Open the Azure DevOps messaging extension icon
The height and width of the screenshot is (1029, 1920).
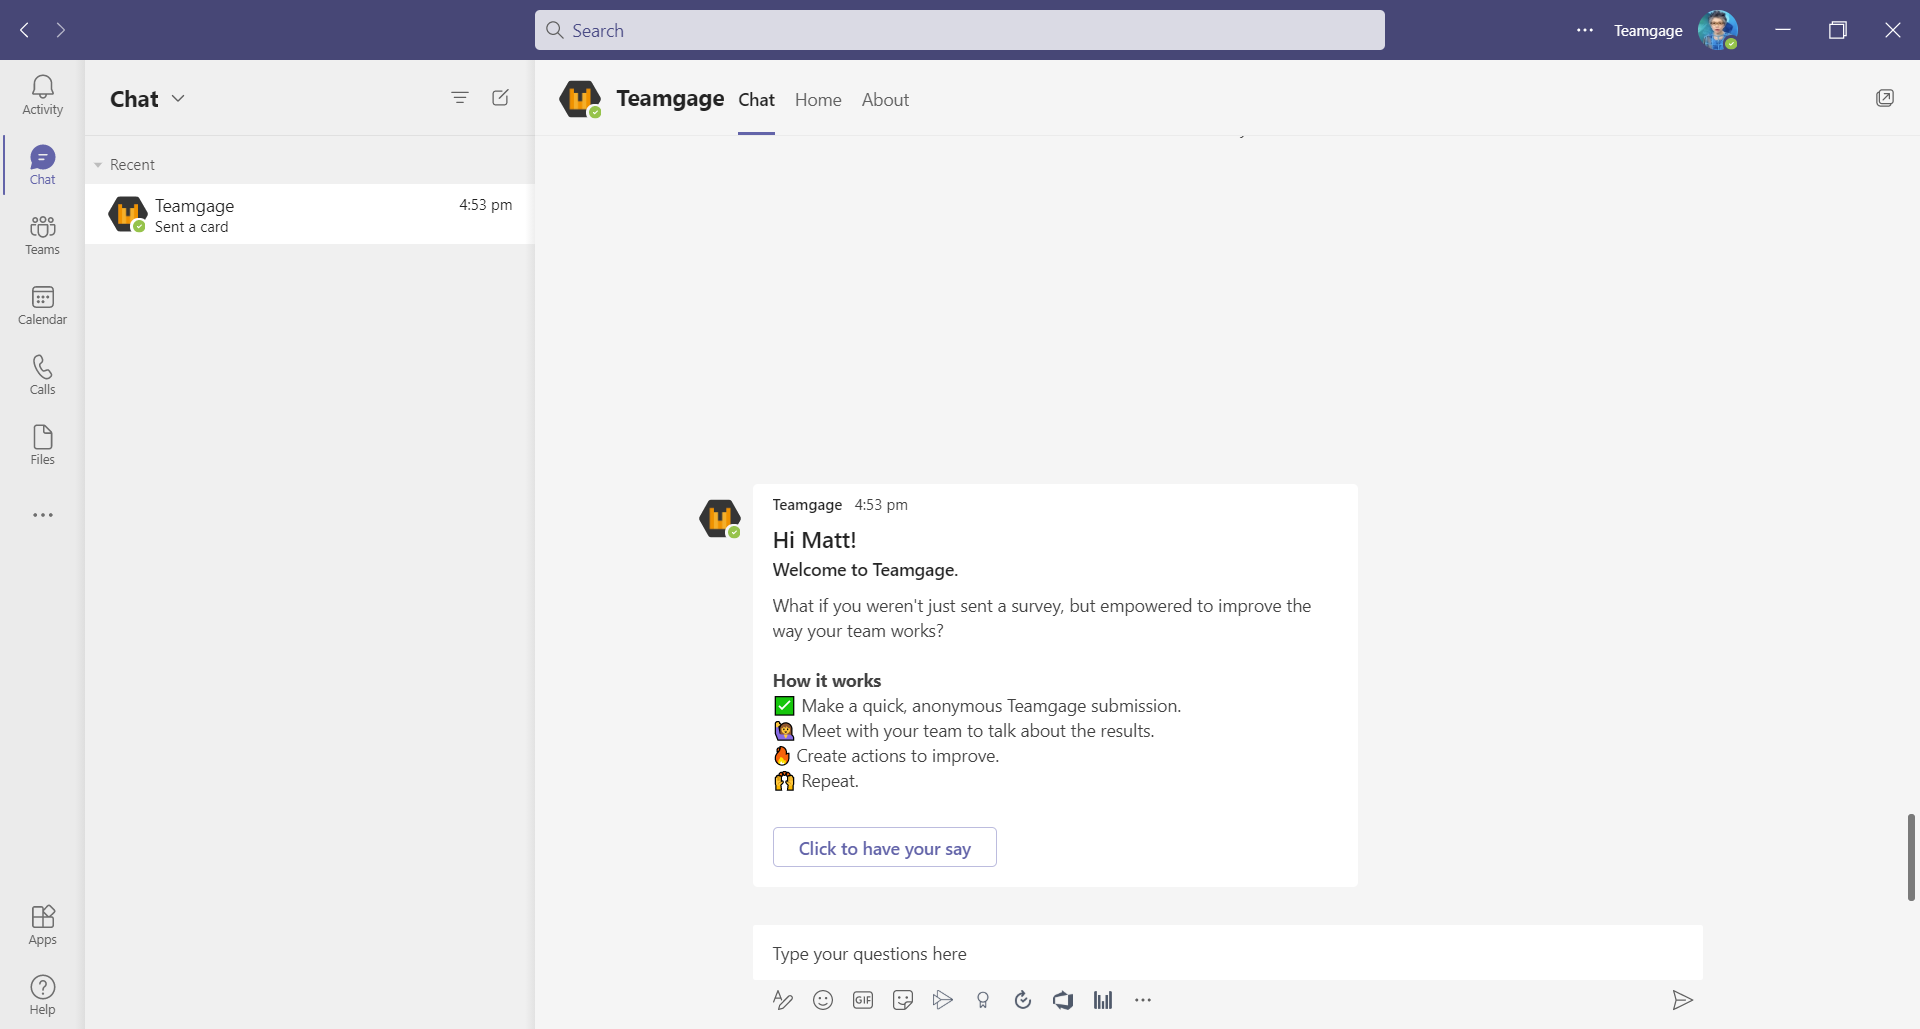1063,1000
